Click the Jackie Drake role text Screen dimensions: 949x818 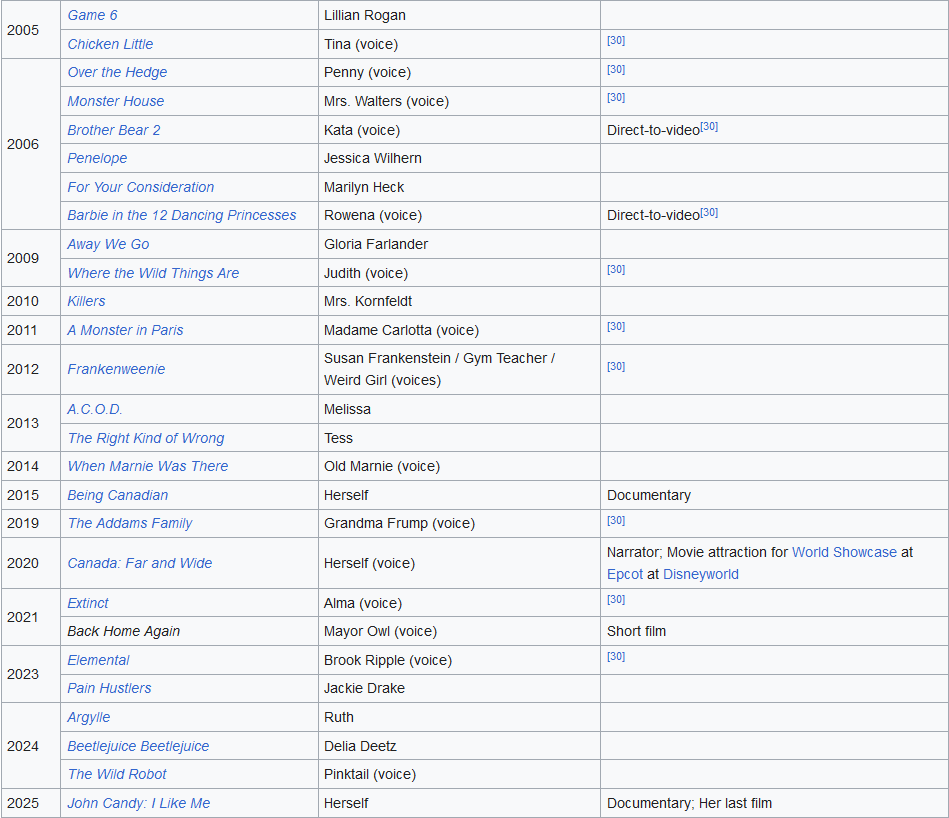pos(364,688)
